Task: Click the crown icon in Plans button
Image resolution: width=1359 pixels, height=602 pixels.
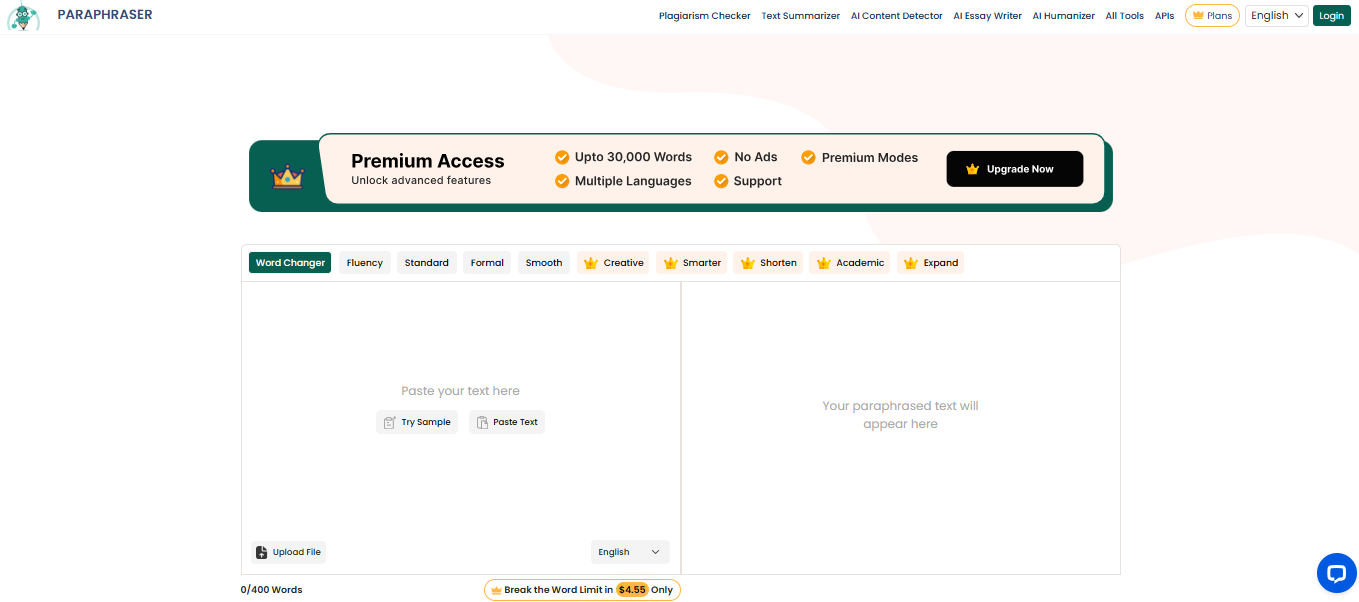Action: pyautogui.click(x=1198, y=15)
